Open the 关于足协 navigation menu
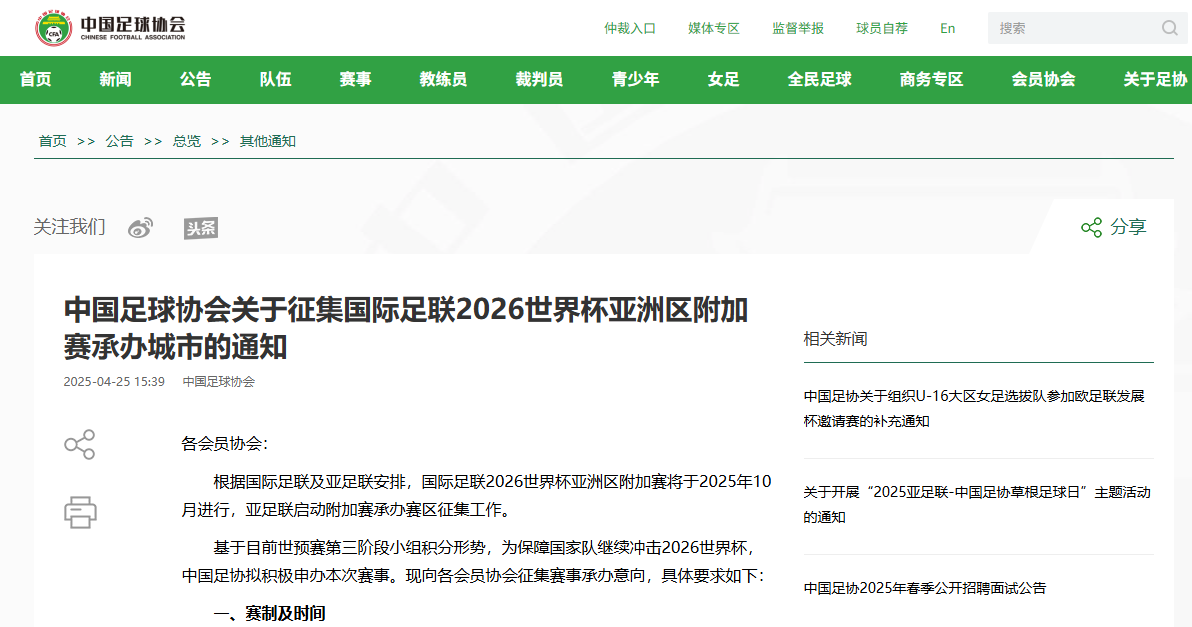This screenshot has height=627, width=1192. coord(1156,79)
